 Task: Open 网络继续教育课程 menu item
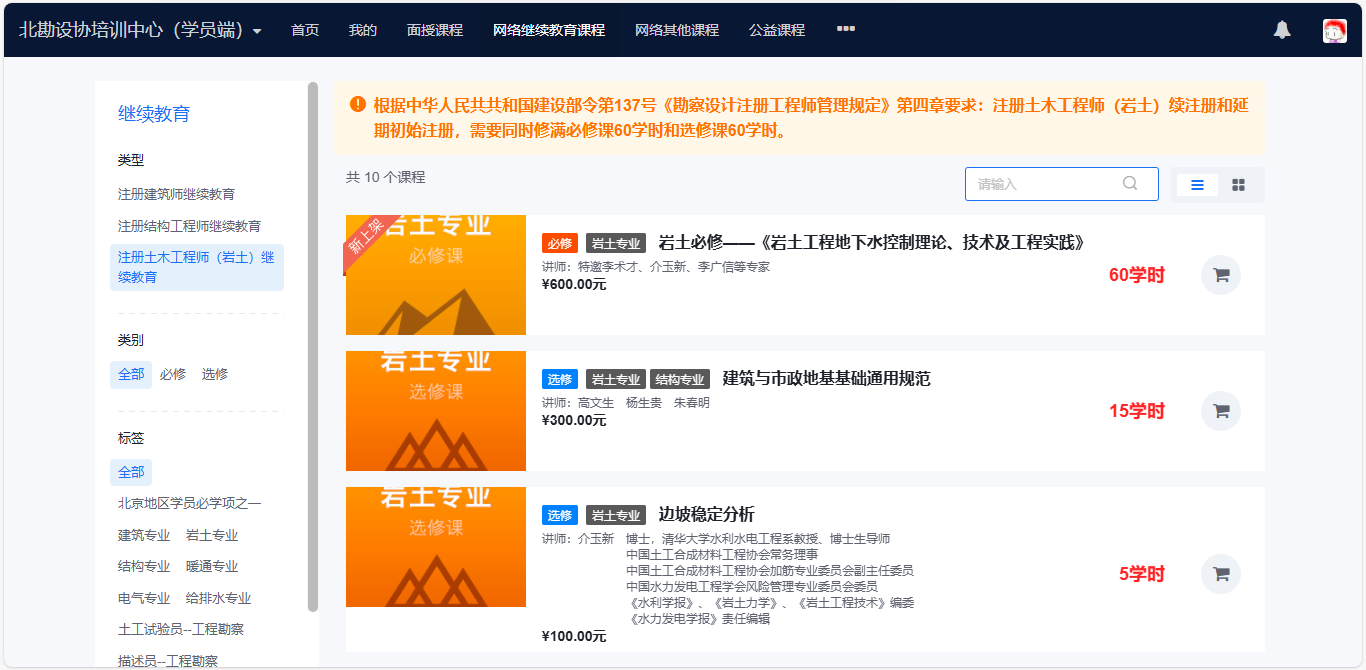pos(549,30)
